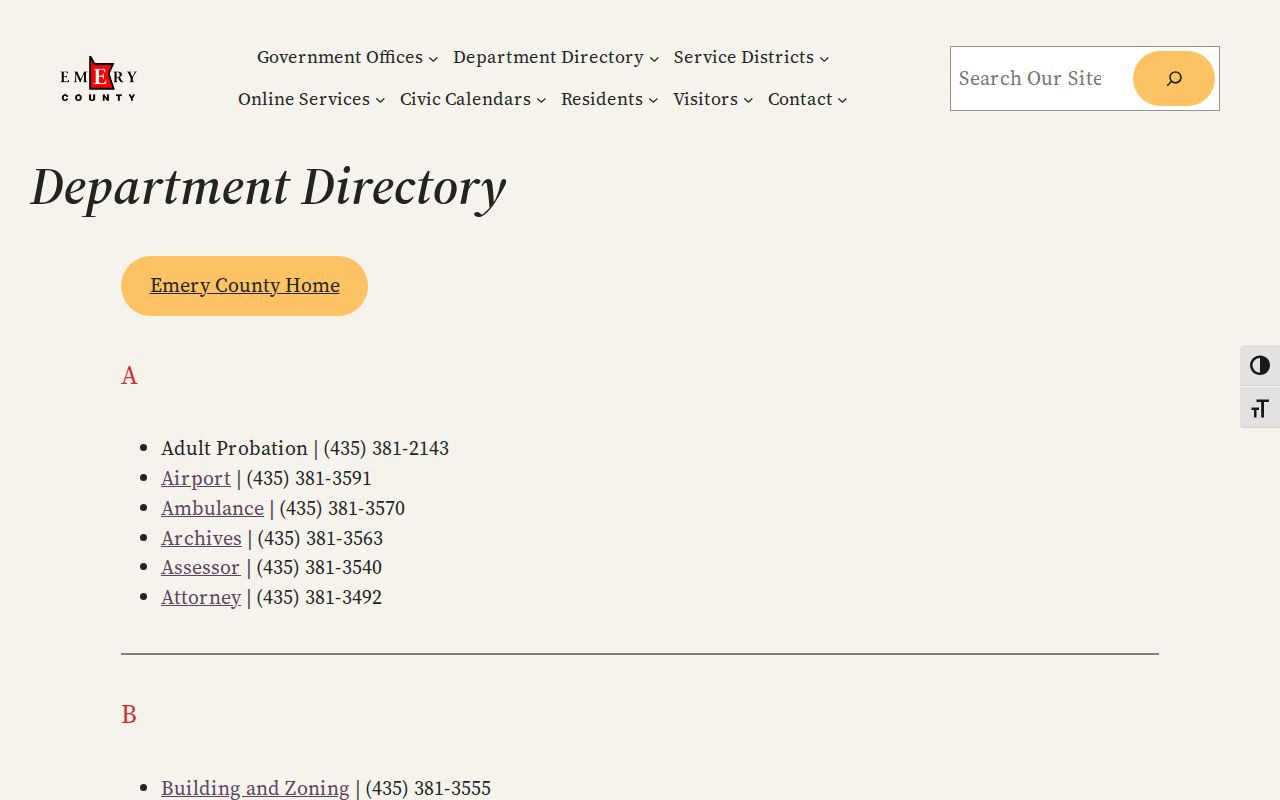Open the Government Offices menu item
Image resolution: width=1280 pixels, height=800 pixels.
(340, 57)
